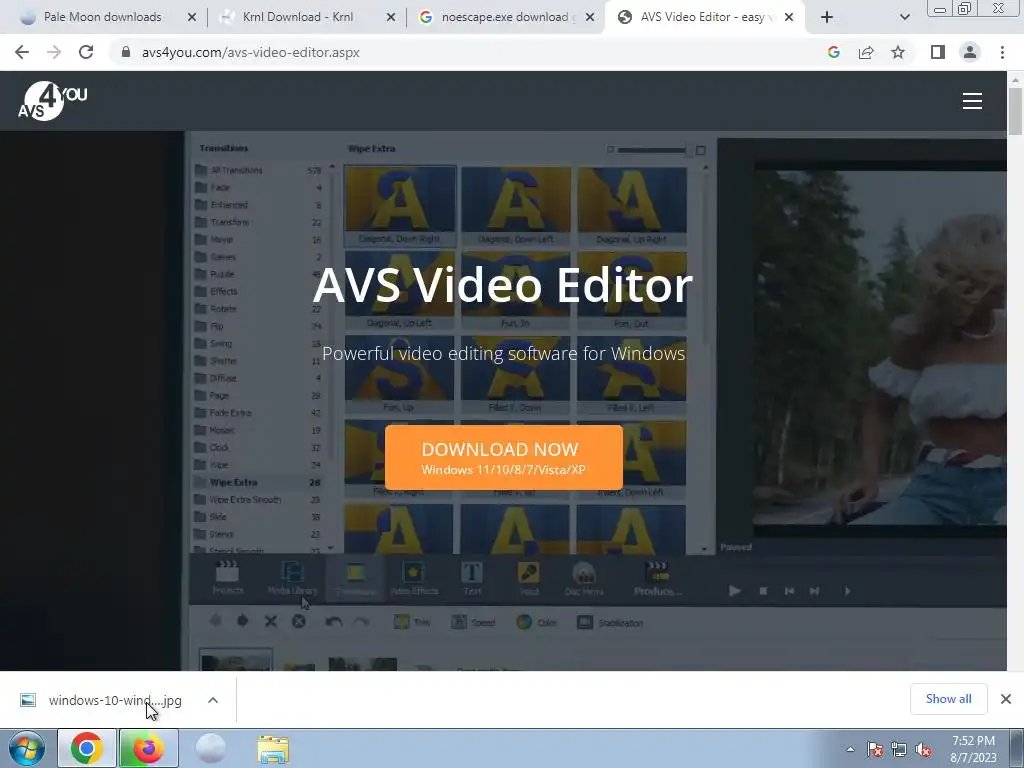Close the AVS Video Editor tab
1024x768 pixels.
(789, 18)
